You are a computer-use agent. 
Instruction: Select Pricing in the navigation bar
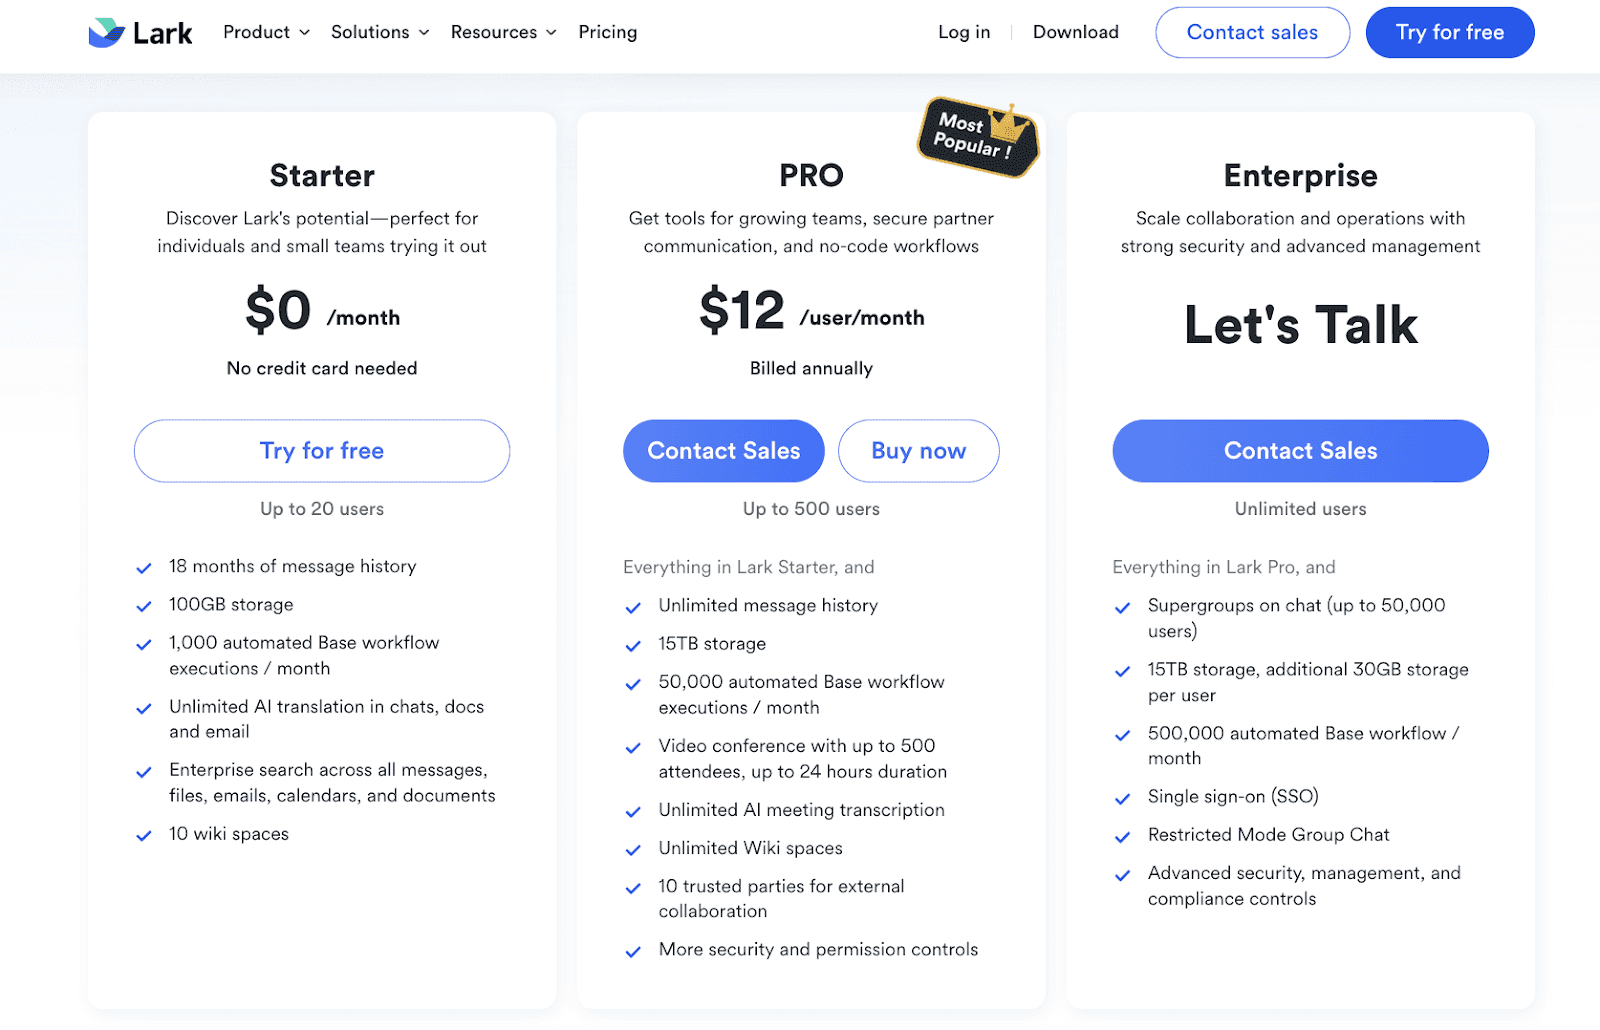[x=607, y=32]
